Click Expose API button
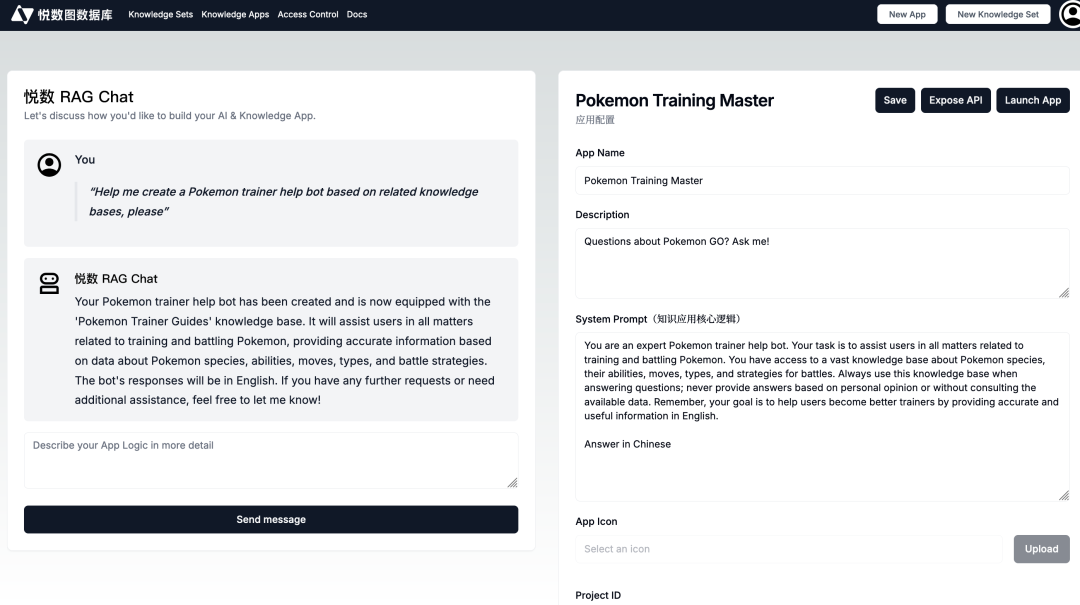Image resolution: width=1080 pixels, height=605 pixels. 955,100
